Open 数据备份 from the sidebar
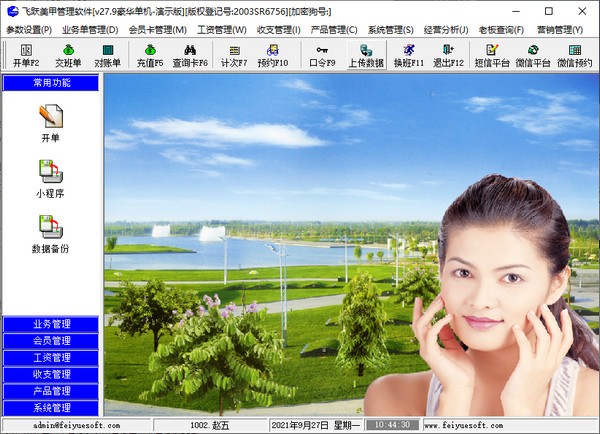Viewport: 600px width, 434px height. click(51, 233)
